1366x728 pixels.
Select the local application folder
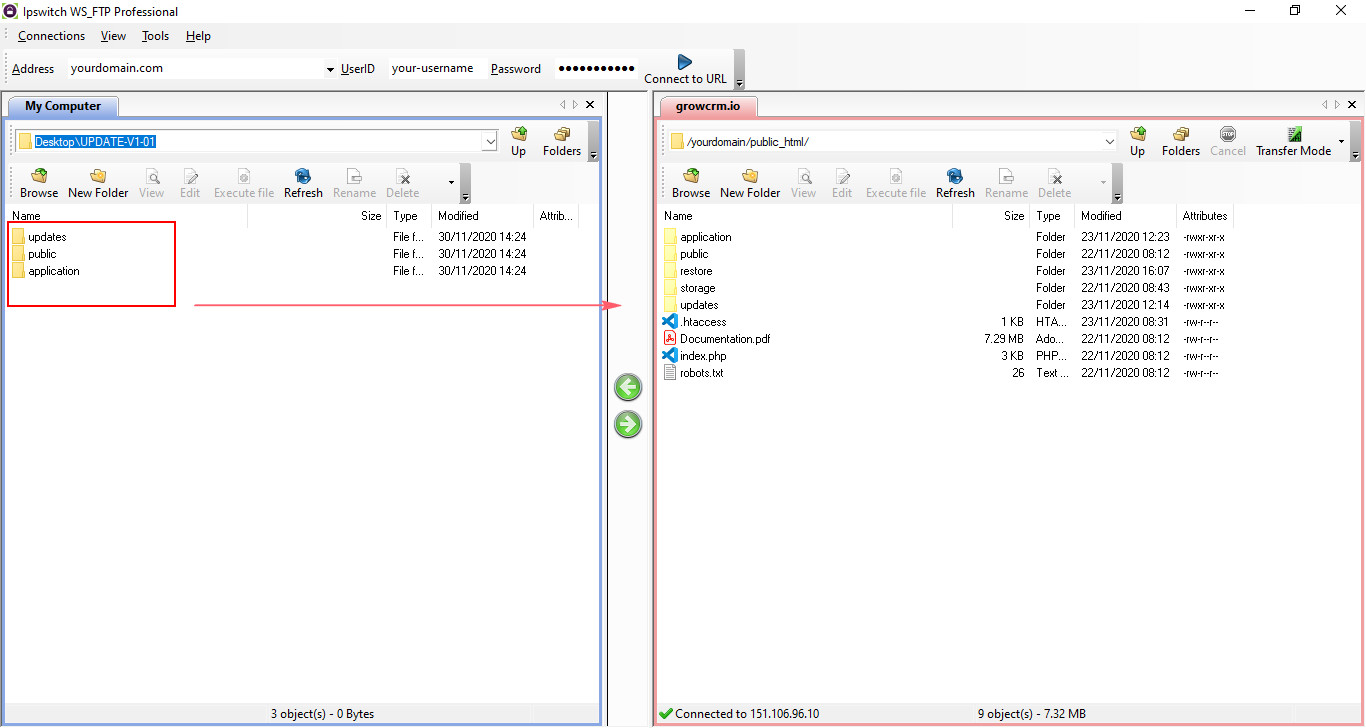[46, 271]
